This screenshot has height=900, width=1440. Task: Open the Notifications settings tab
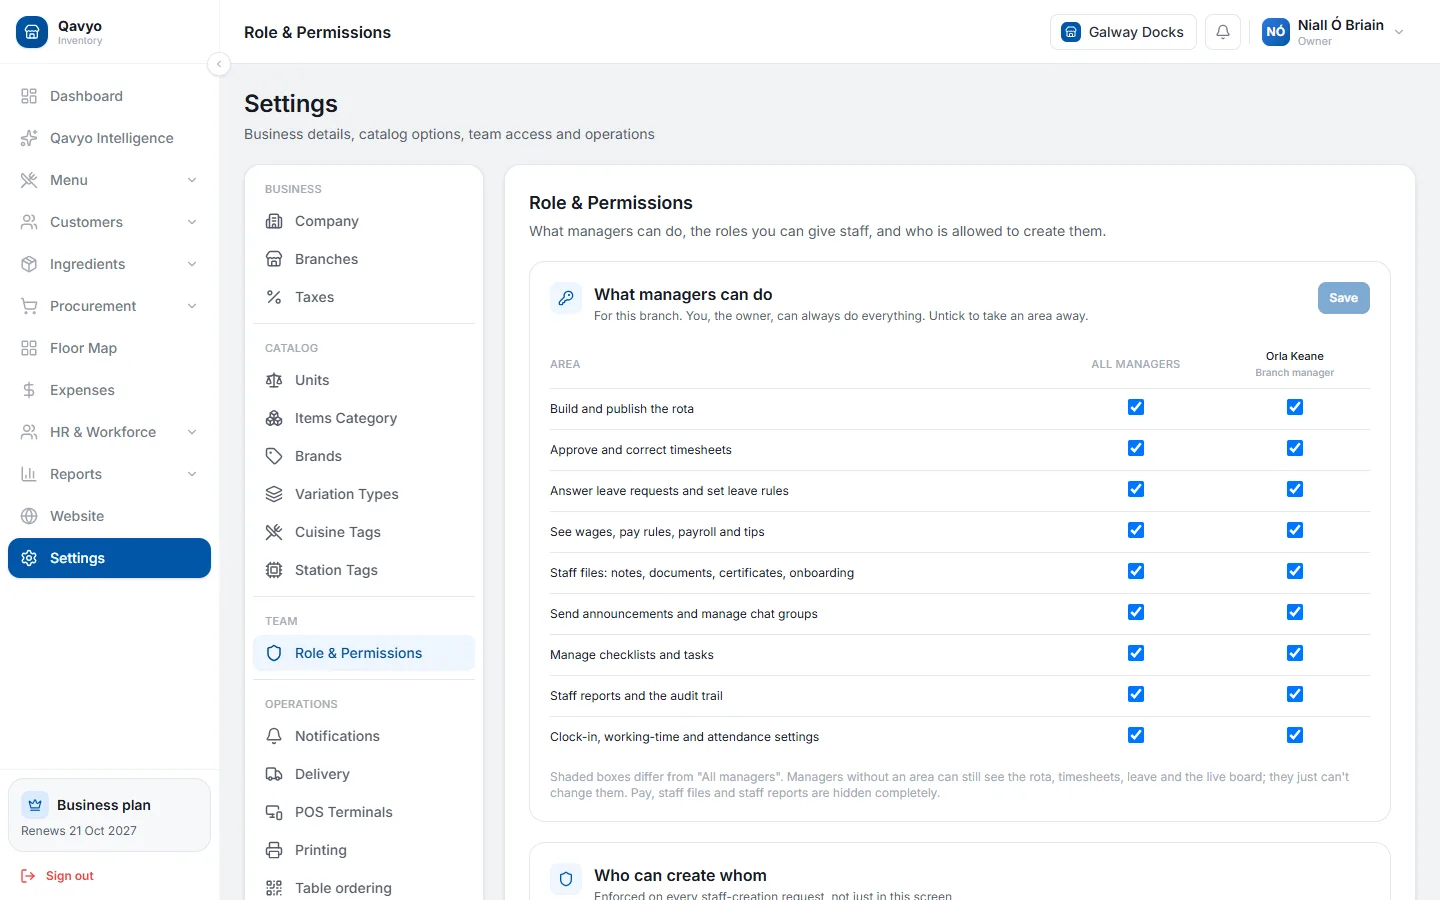point(364,736)
